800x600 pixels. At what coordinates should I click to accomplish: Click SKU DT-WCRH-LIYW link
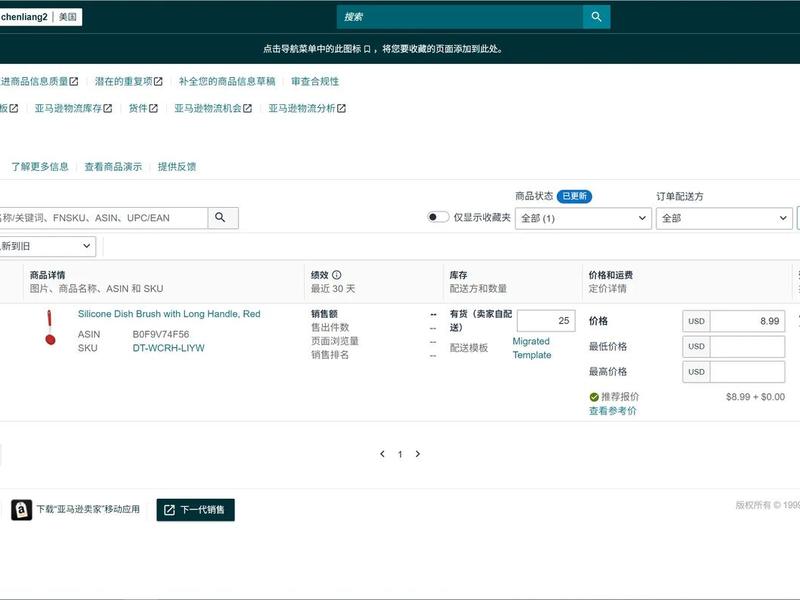point(168,348)
